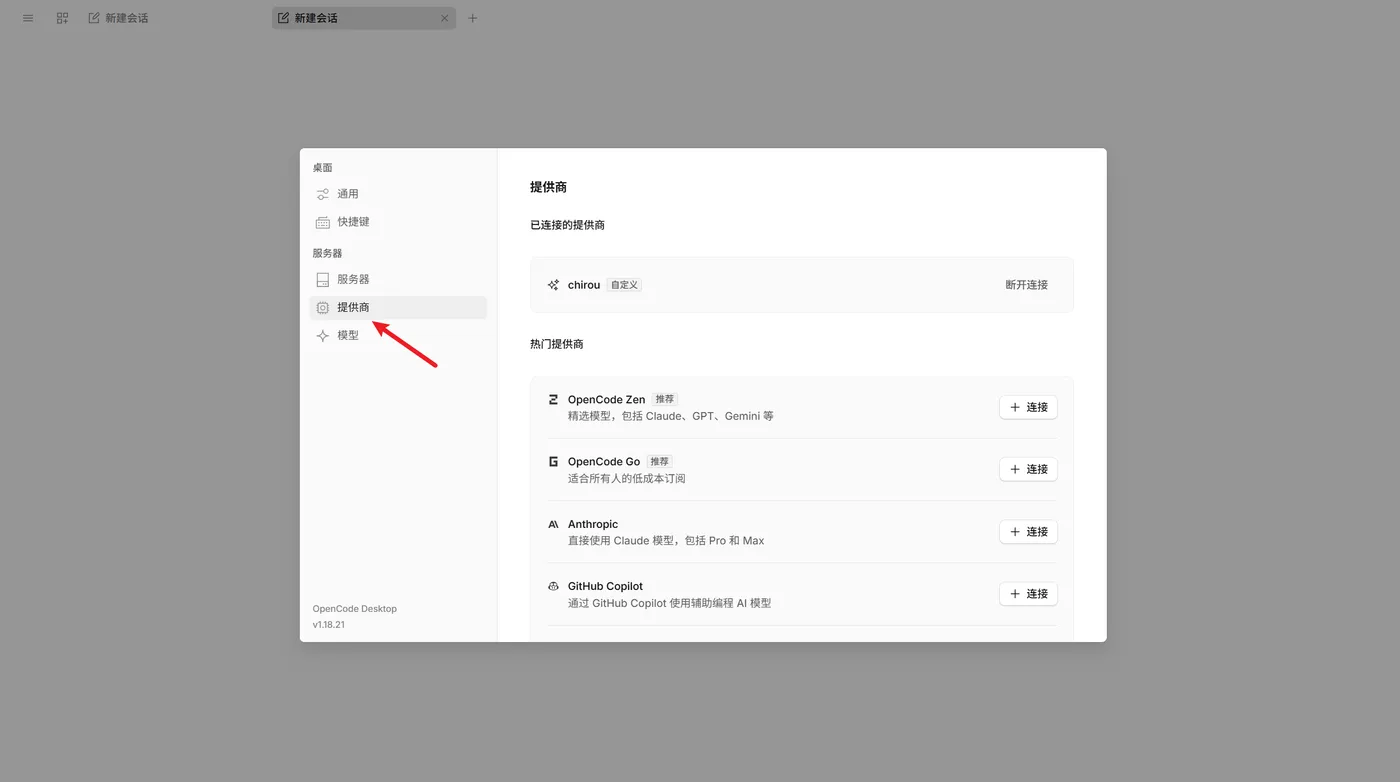Click the 桌面 section header in the sidebar
This screenshot has width=1400, height=782.
click(x=322, y=168)
